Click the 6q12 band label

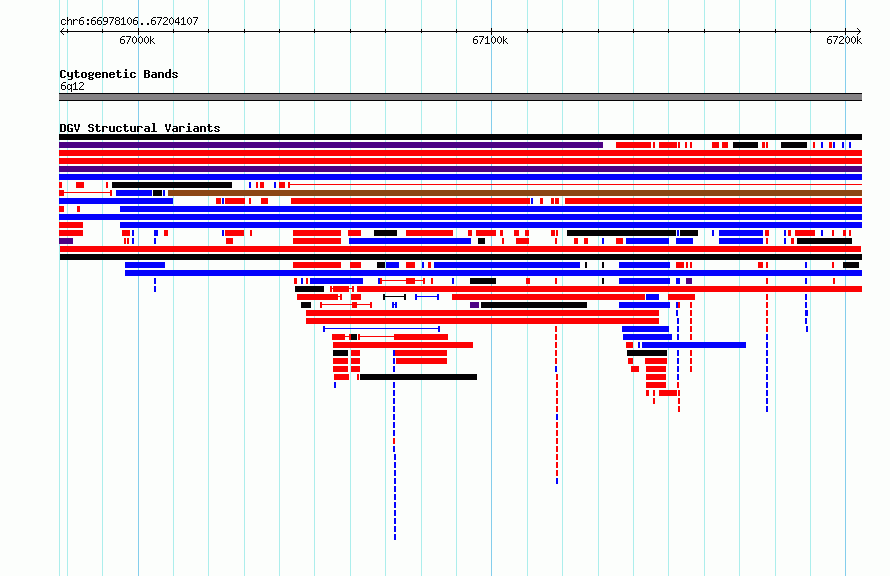pos(72,86)
